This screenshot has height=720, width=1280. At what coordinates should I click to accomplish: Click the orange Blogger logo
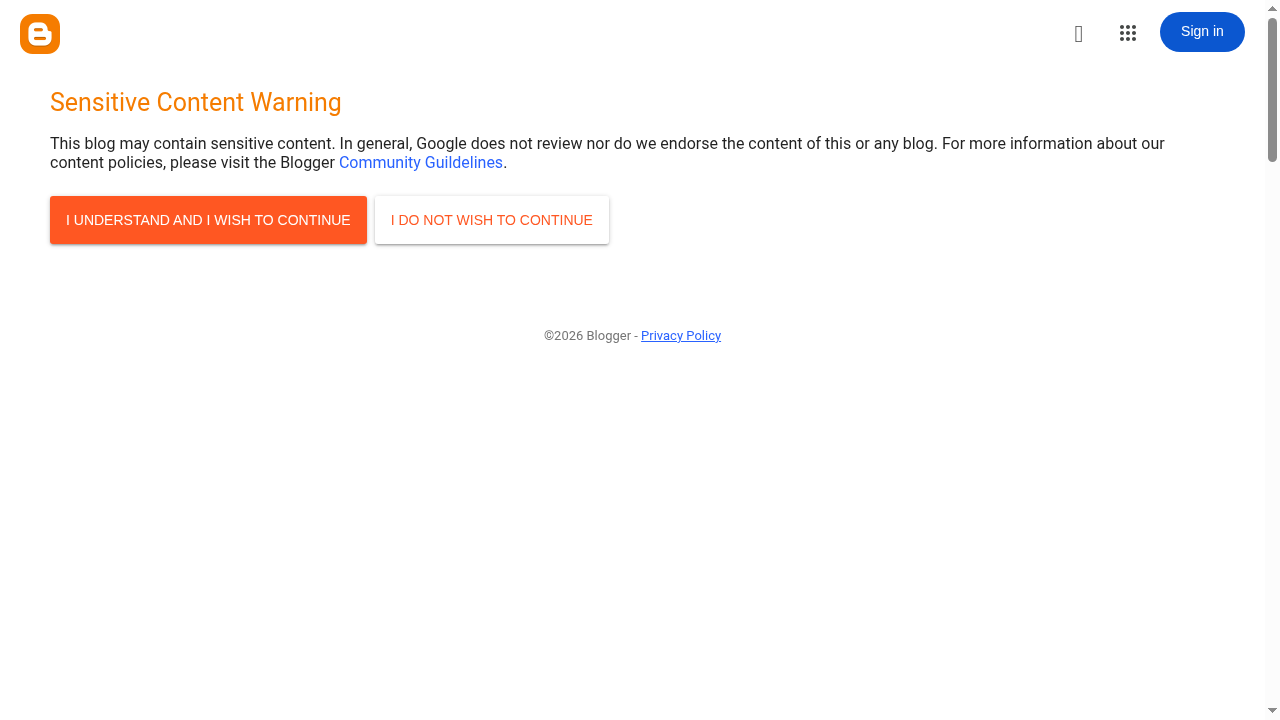coord(40,34)
